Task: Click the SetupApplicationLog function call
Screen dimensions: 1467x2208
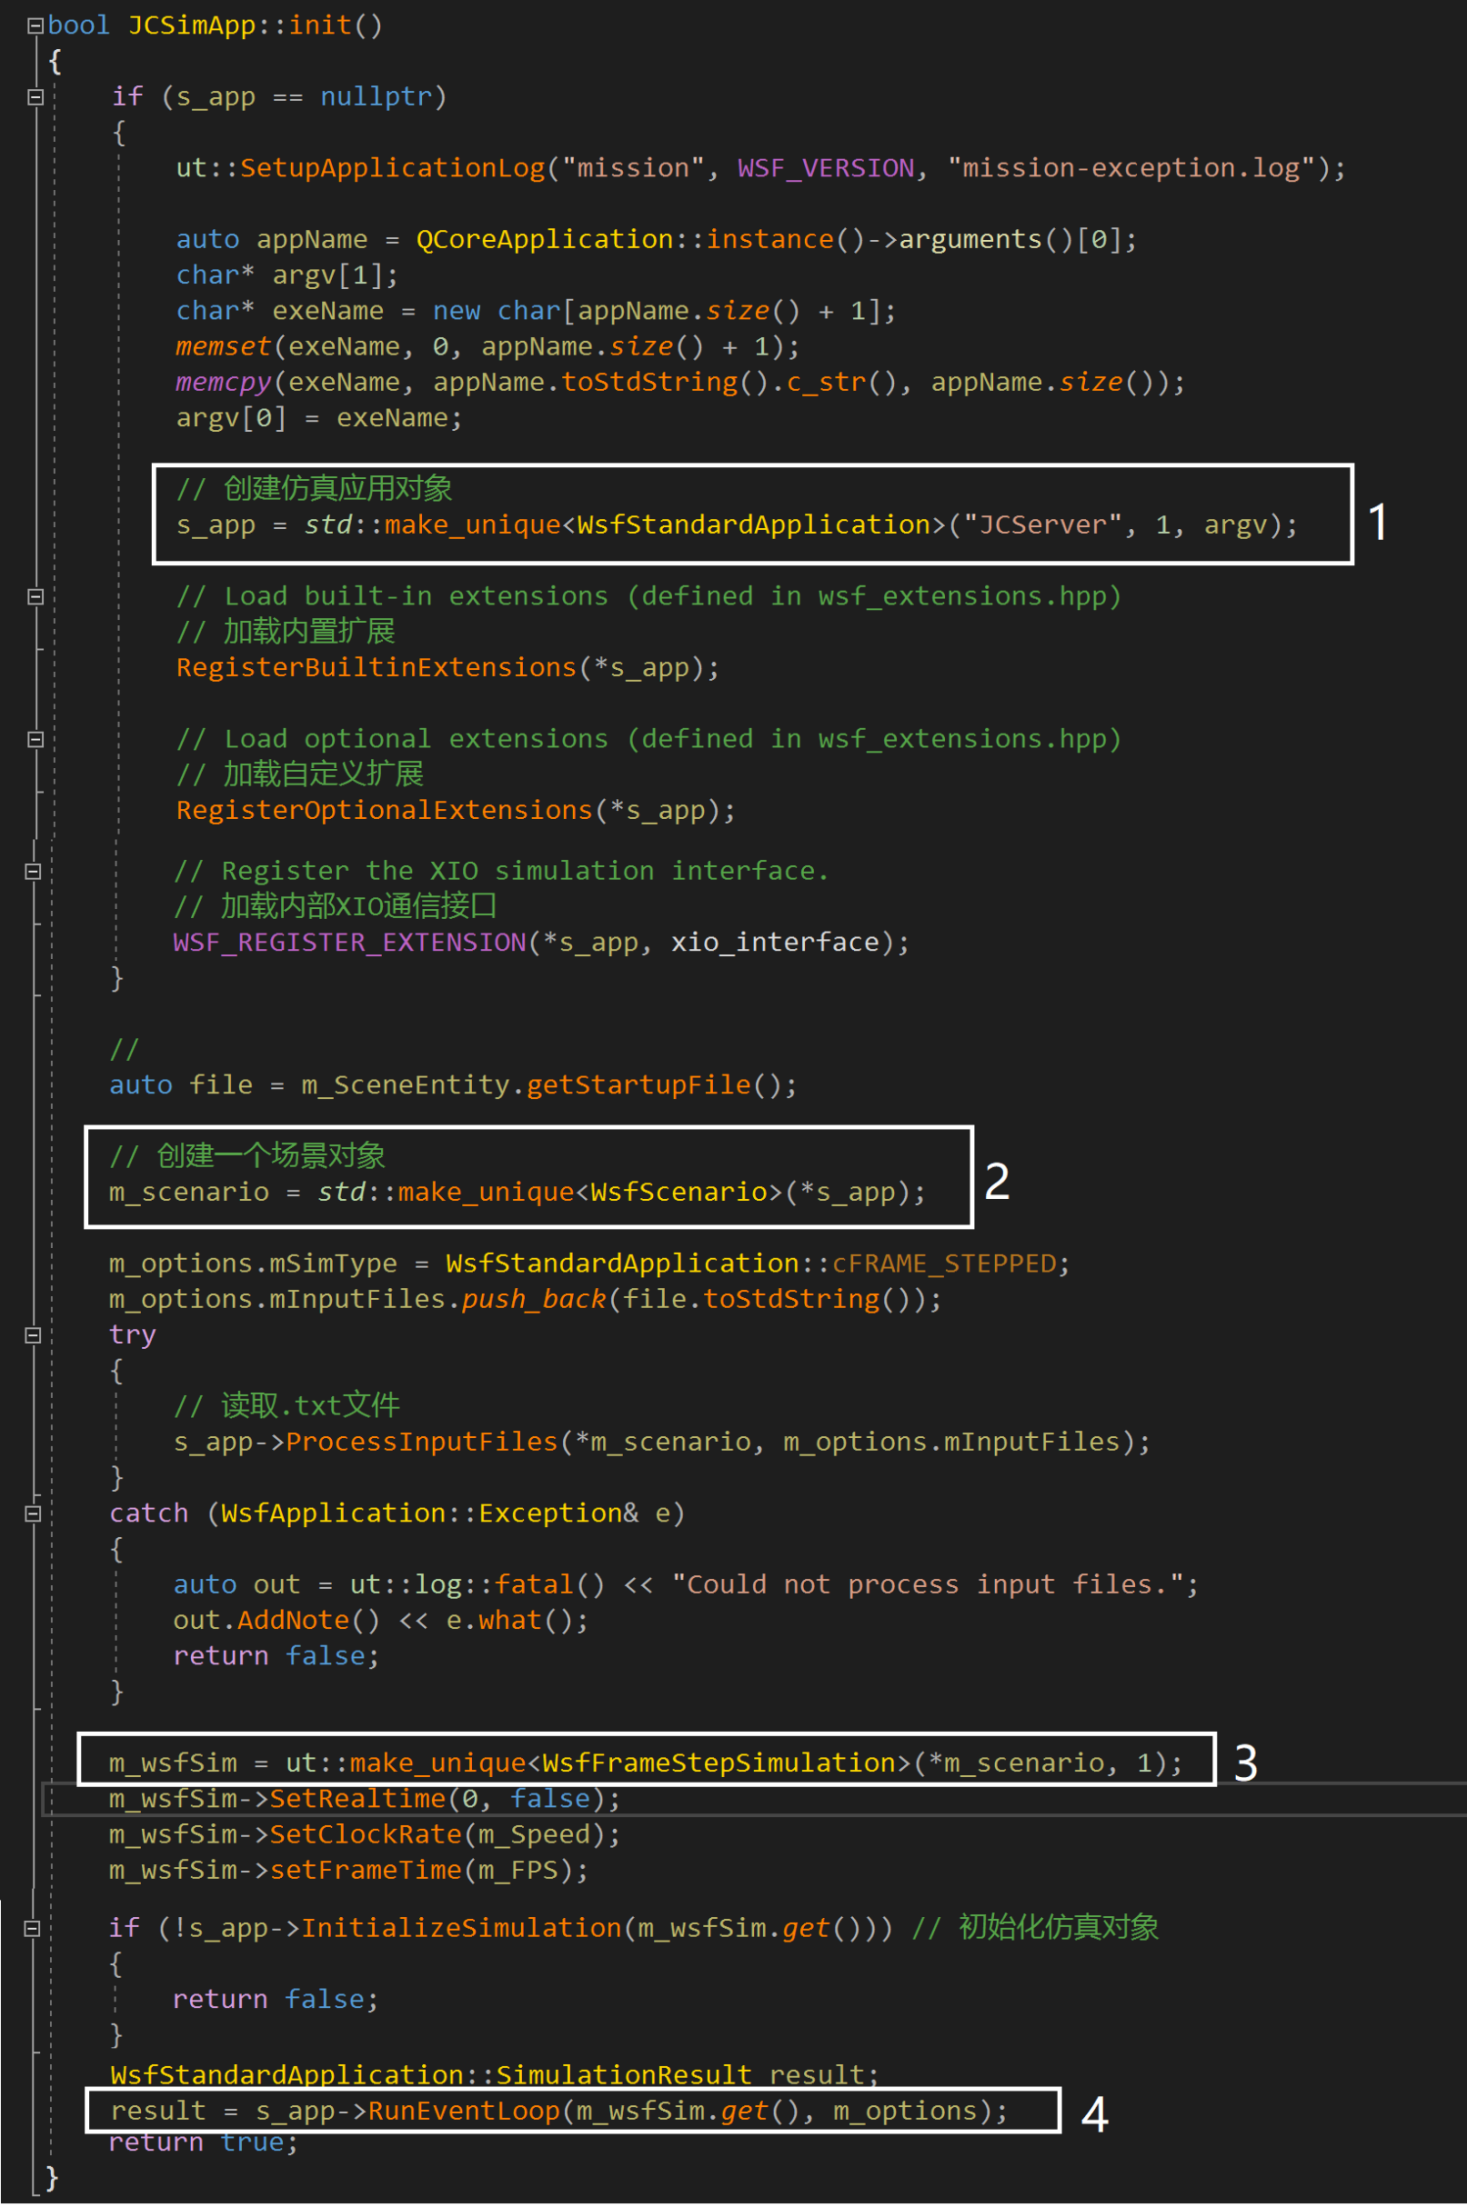Action: [x=392, y=168]
